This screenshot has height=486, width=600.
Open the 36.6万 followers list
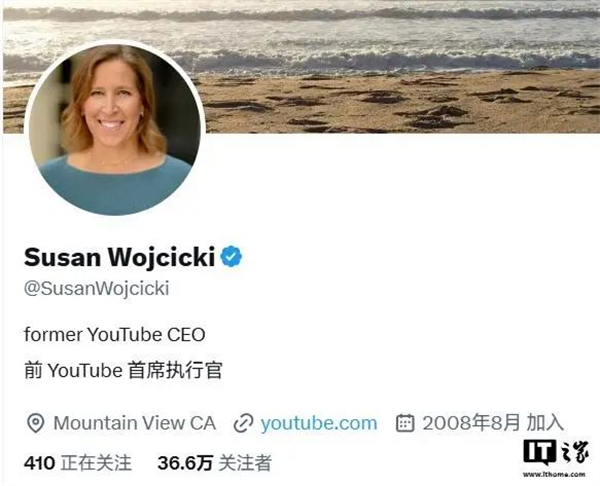point(214,463)
